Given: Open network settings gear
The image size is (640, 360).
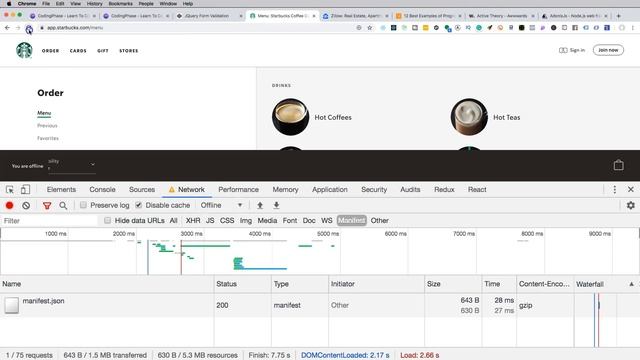Looking at the screenshot, I should coord(631,205).
